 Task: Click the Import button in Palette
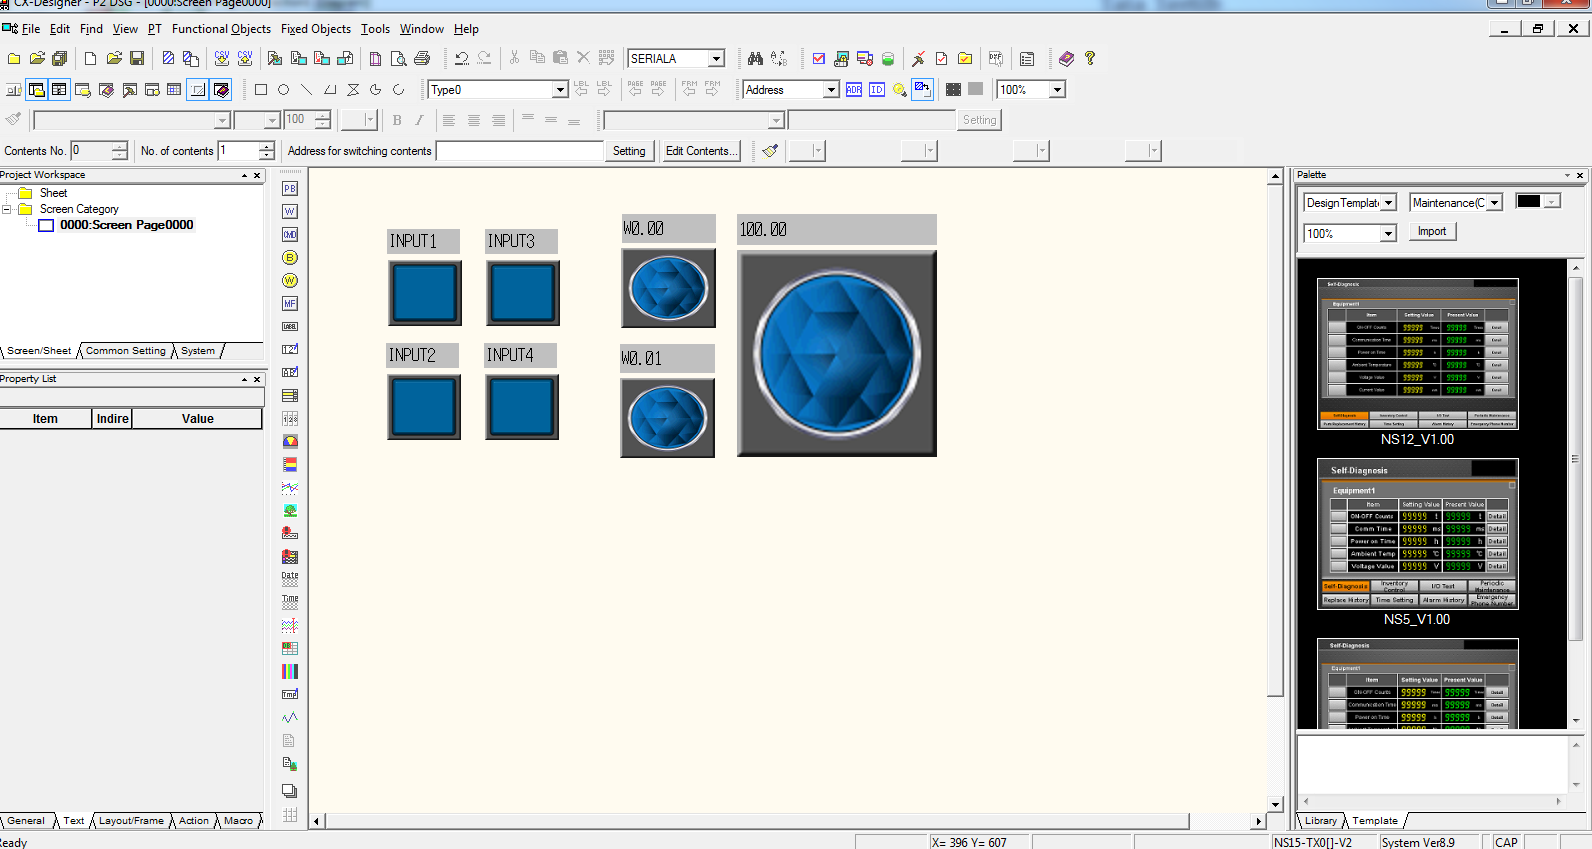point(1431,231)
